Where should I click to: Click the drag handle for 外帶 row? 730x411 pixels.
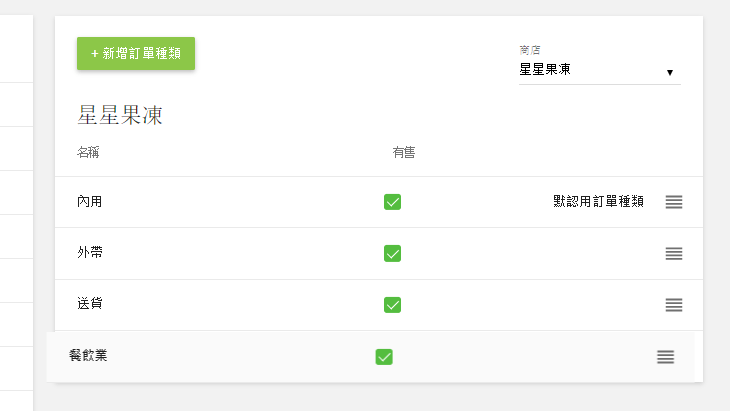pyautogui.click(x=674, y=253)
